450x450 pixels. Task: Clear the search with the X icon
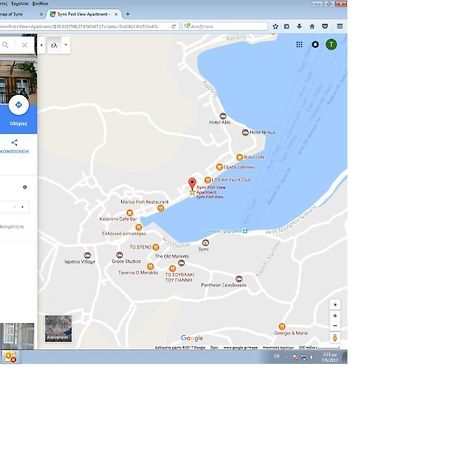point(25,45)
